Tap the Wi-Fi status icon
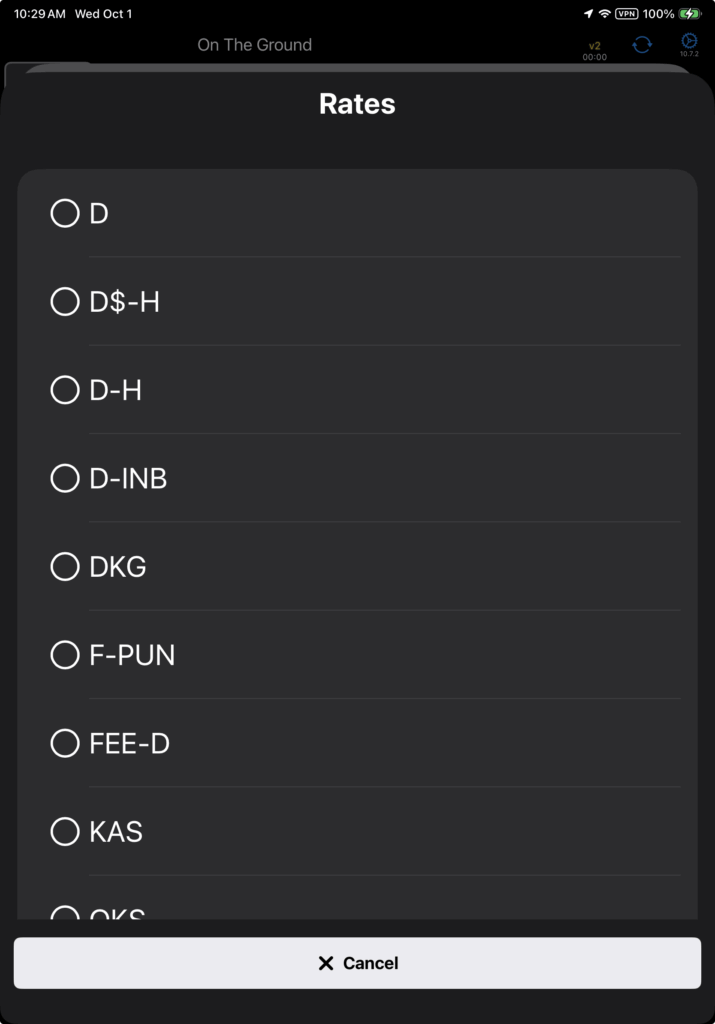This screenshot has width=715, height=1024. pyautogui.click(x=604, y=14)
